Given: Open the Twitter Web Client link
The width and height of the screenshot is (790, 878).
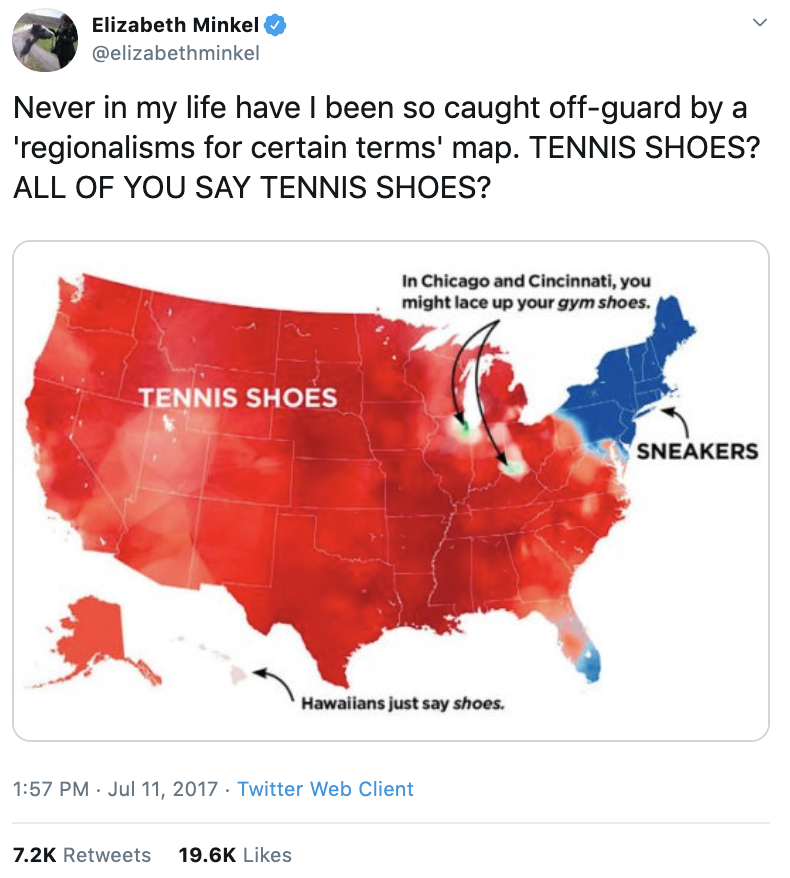Looking at the screenshot, I should 335,790.
